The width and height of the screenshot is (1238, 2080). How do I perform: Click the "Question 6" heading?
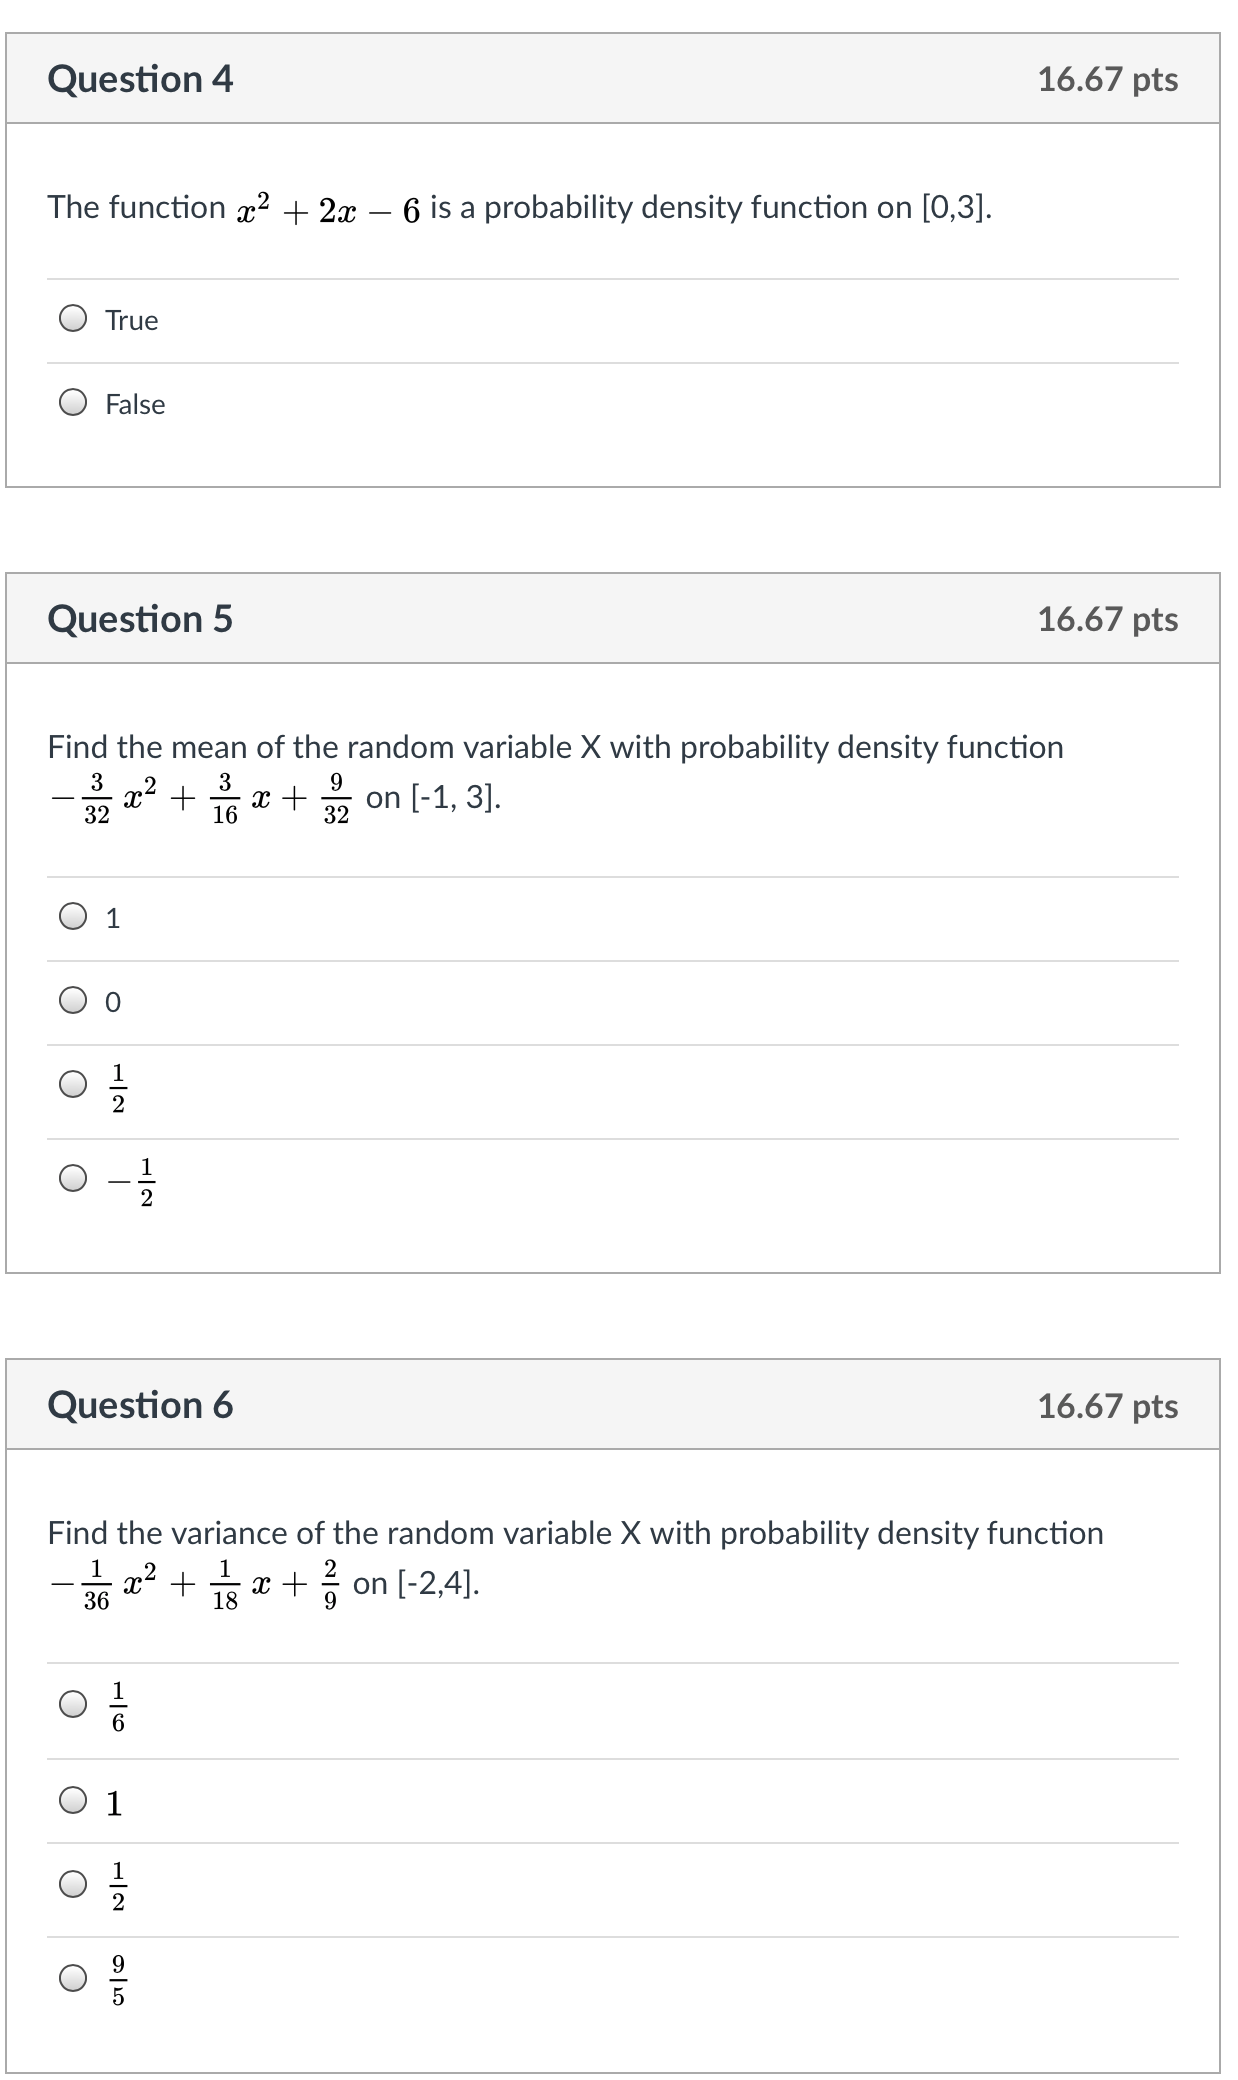click(140, 1405)
